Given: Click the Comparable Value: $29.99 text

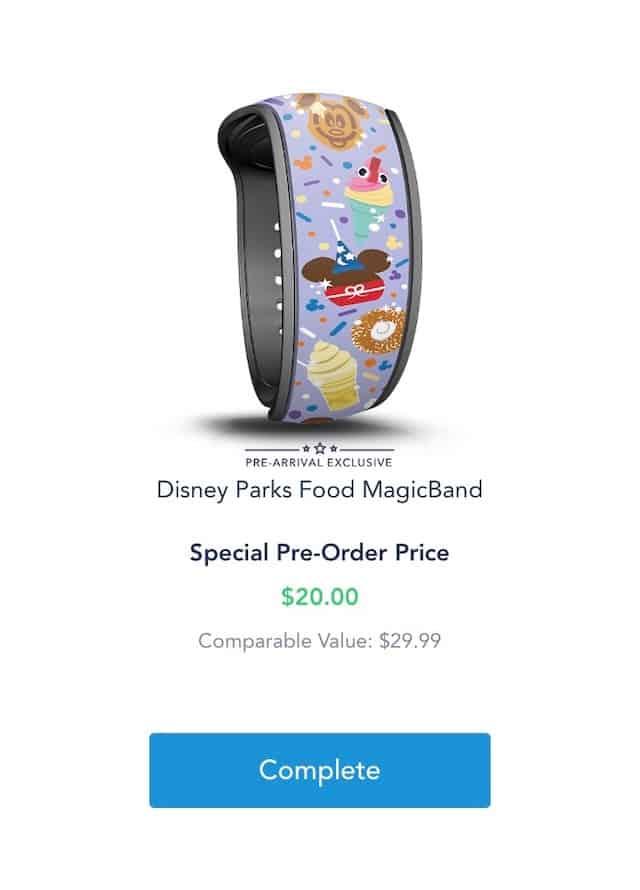Looking at the screenshot, I should (319, 641).
